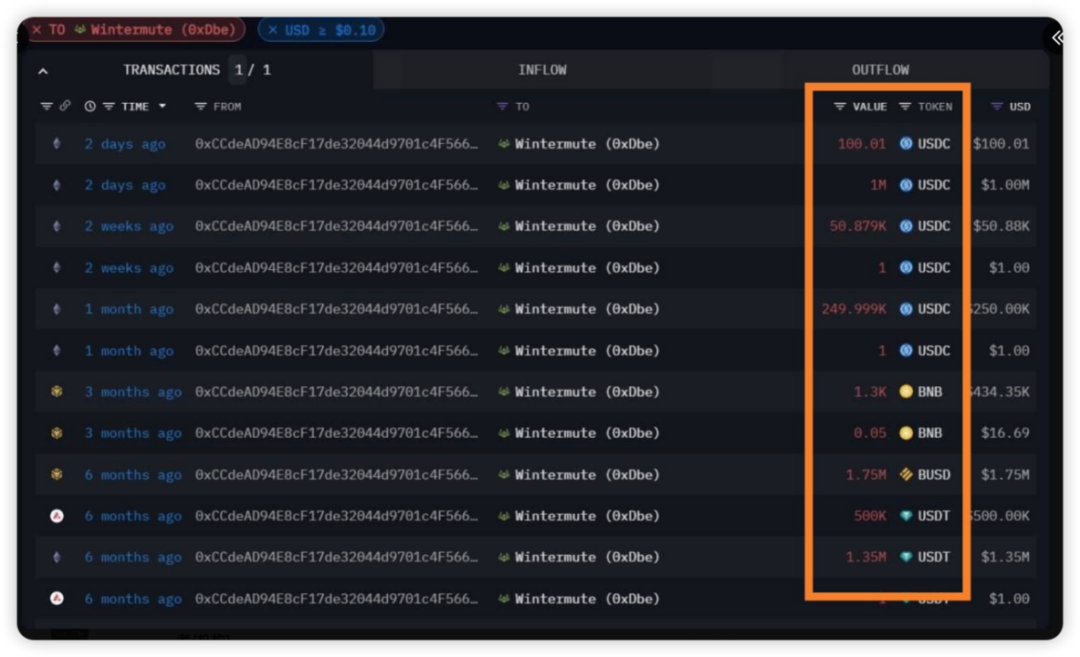The image size is (1080, 657).
Task: Click the red chain icon on the 500K USDT row
Action: pos(57,516)
